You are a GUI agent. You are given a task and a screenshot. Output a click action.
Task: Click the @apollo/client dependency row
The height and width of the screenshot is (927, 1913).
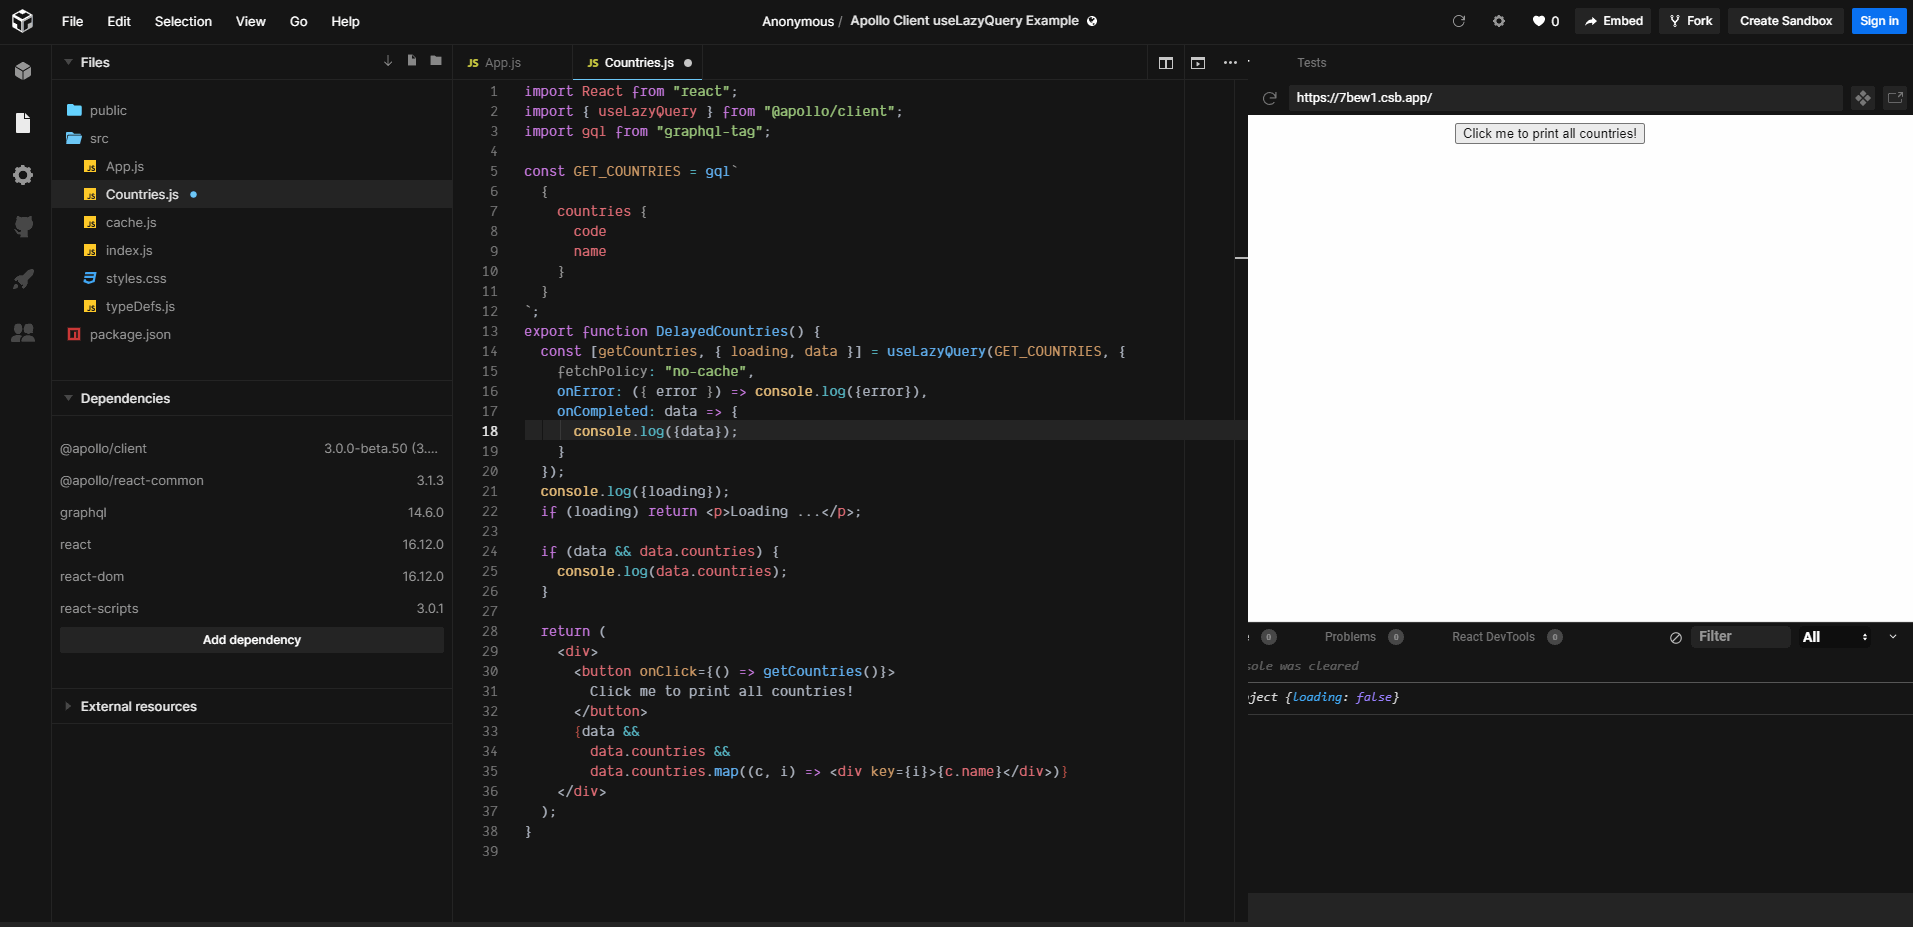pos(252,448)
